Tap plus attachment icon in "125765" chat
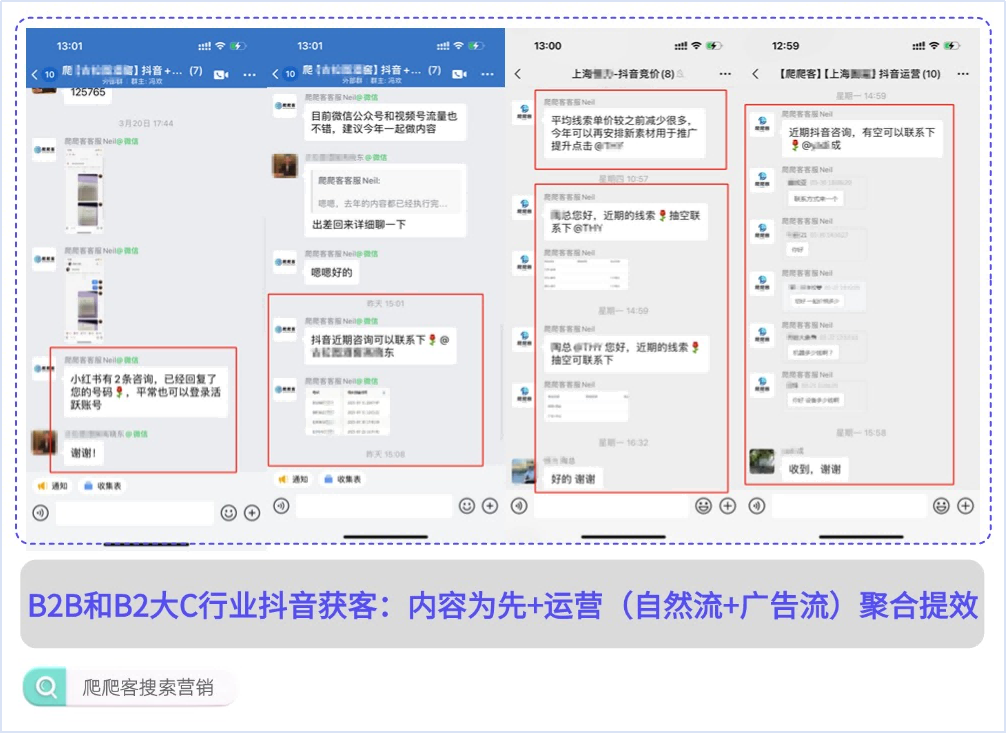Image resolution: width=1007 pixels, height=733 pixels. pos(252,513)
